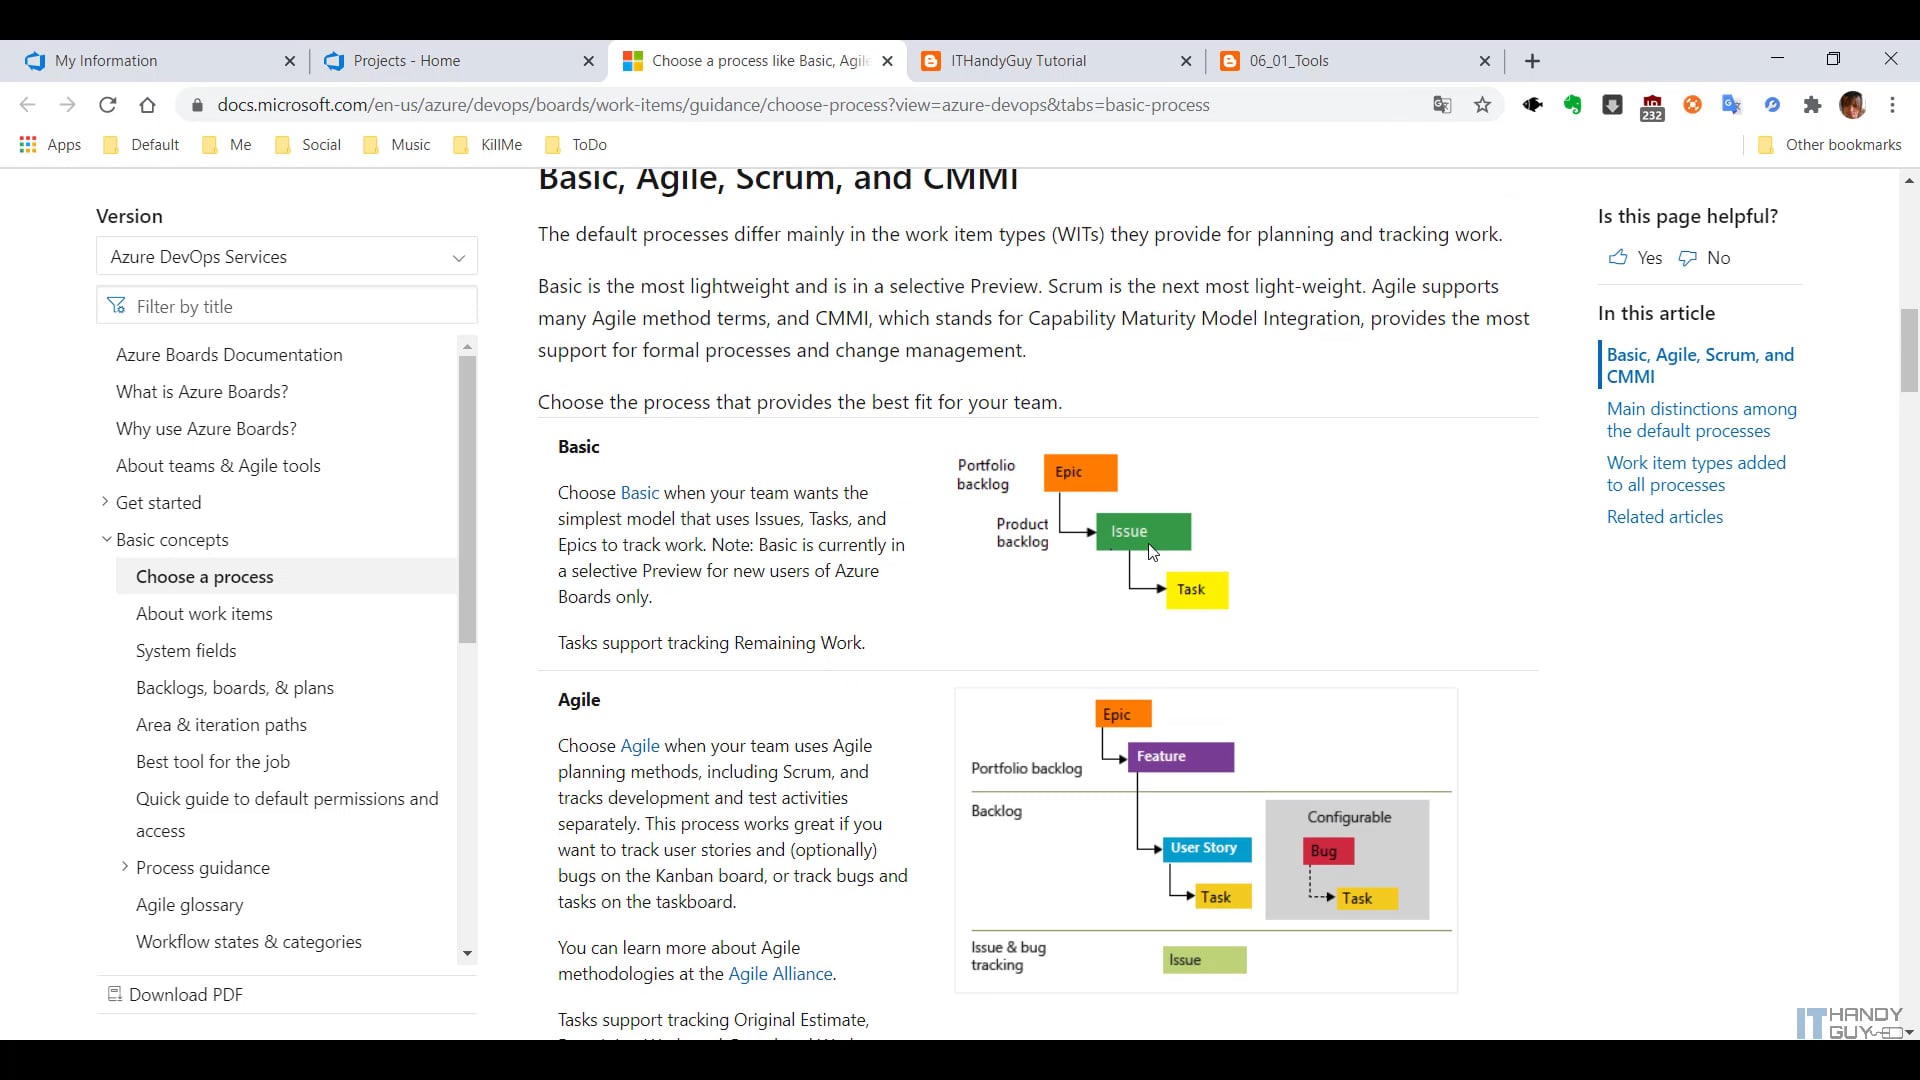Jump to Related articles section
Viewport: 1920px width, 1080px height.
pyautogui.click(x=1665, y=517)
